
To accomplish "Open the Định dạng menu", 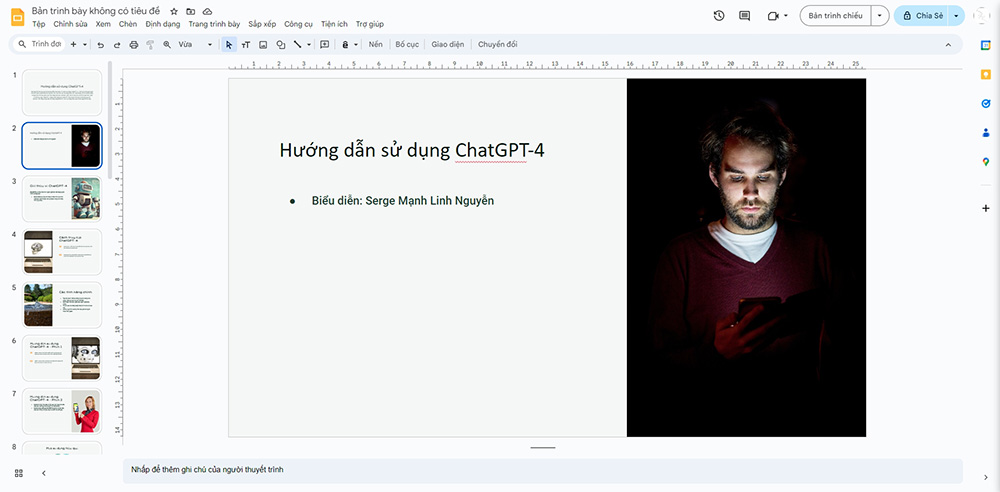I will coord(163,24).
